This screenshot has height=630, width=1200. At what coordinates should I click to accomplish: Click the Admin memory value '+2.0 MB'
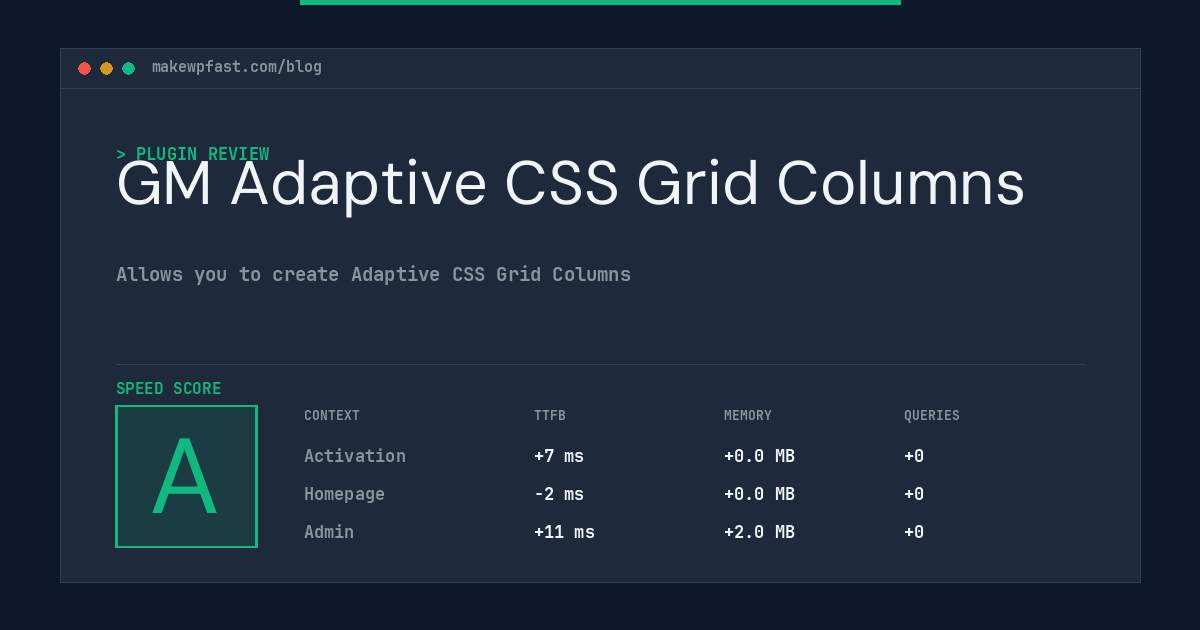coord(759,532)
